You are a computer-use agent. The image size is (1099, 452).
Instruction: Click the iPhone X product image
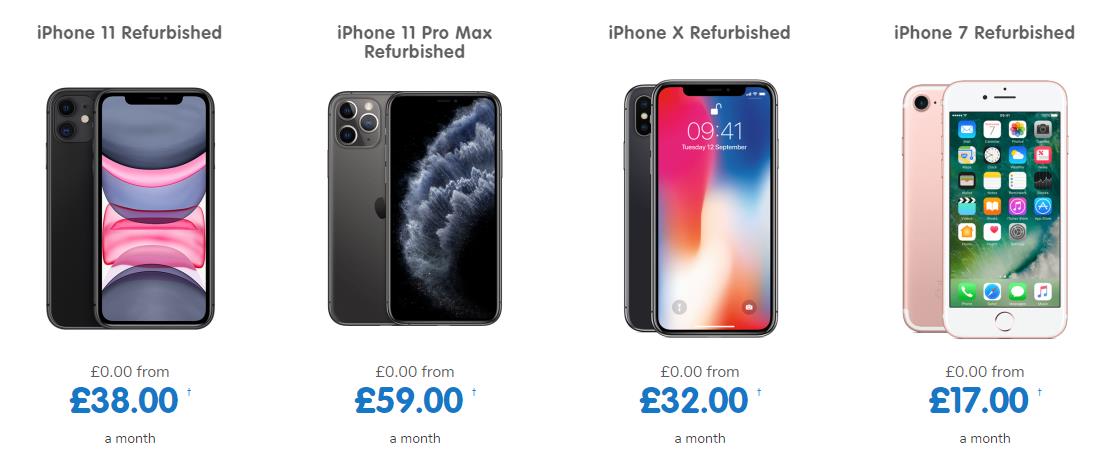[701, 208]
